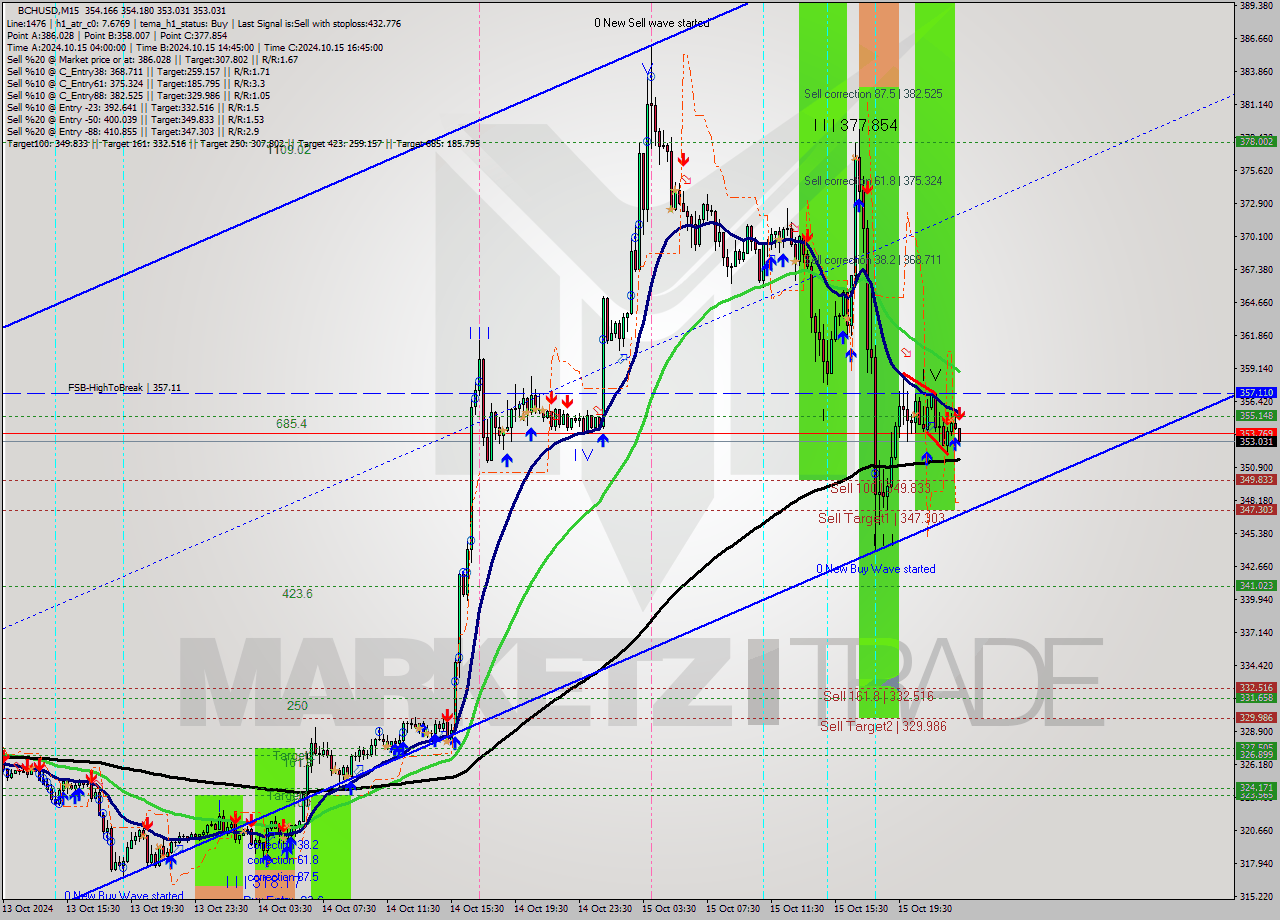
Task: Click '14 Oct 03:30' on the time axis
Action: pos(285,909)
